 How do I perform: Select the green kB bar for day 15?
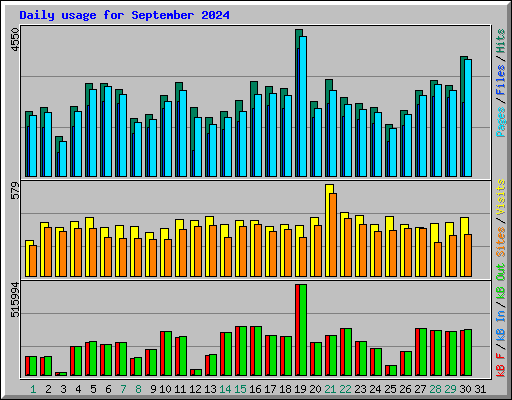(x=243, y=351)
